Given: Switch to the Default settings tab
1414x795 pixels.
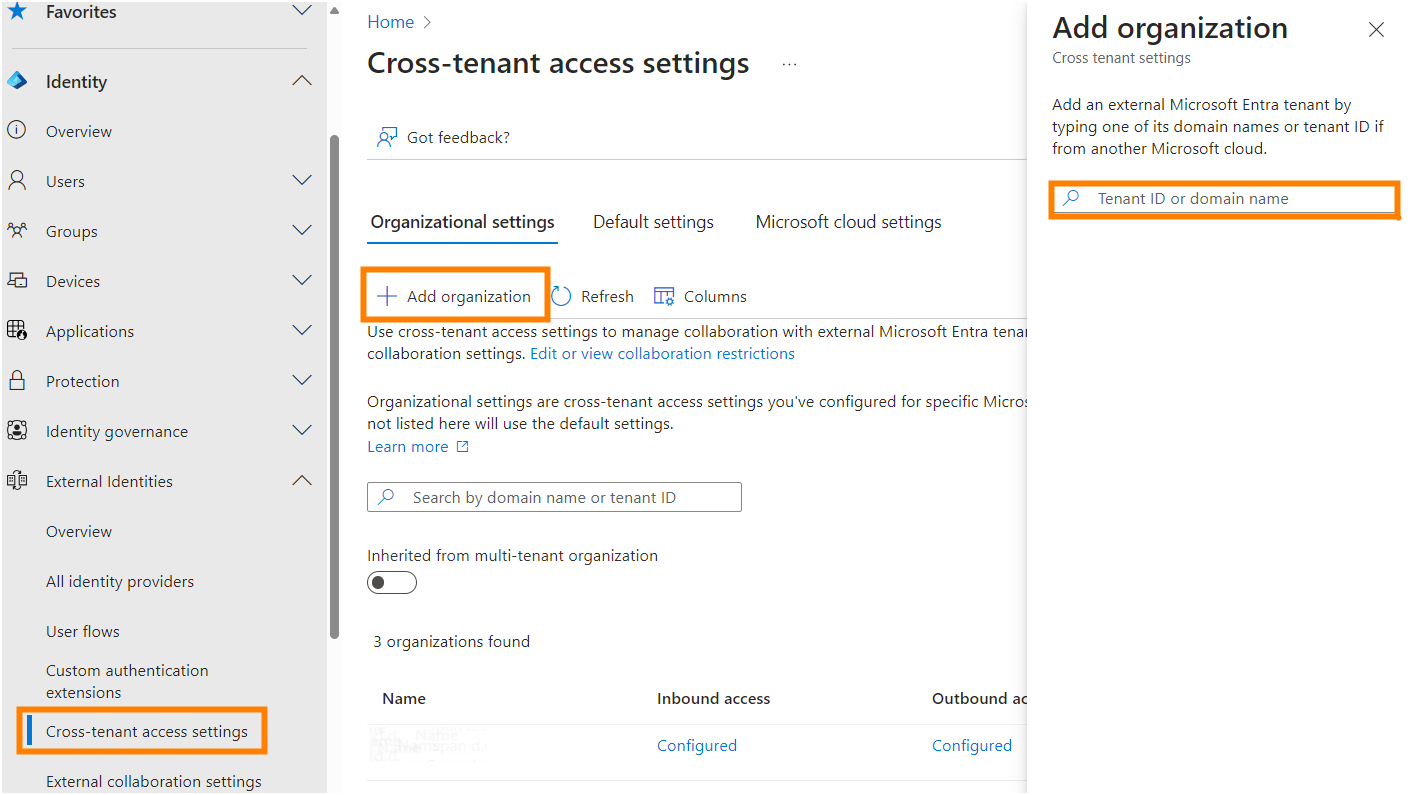Looking at the screenshot, I should 653,221.
